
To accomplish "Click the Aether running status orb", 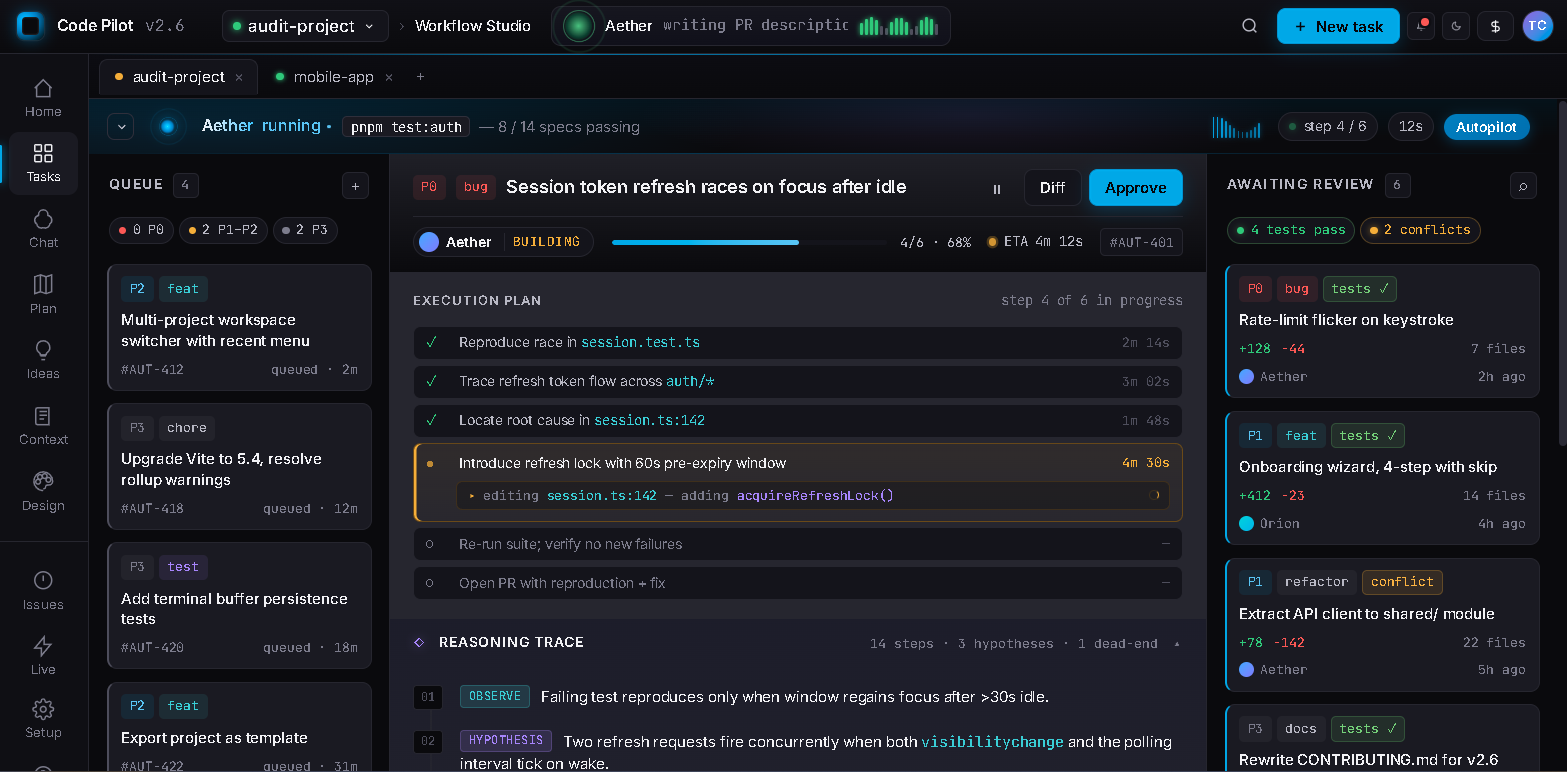I will (168, 126).
